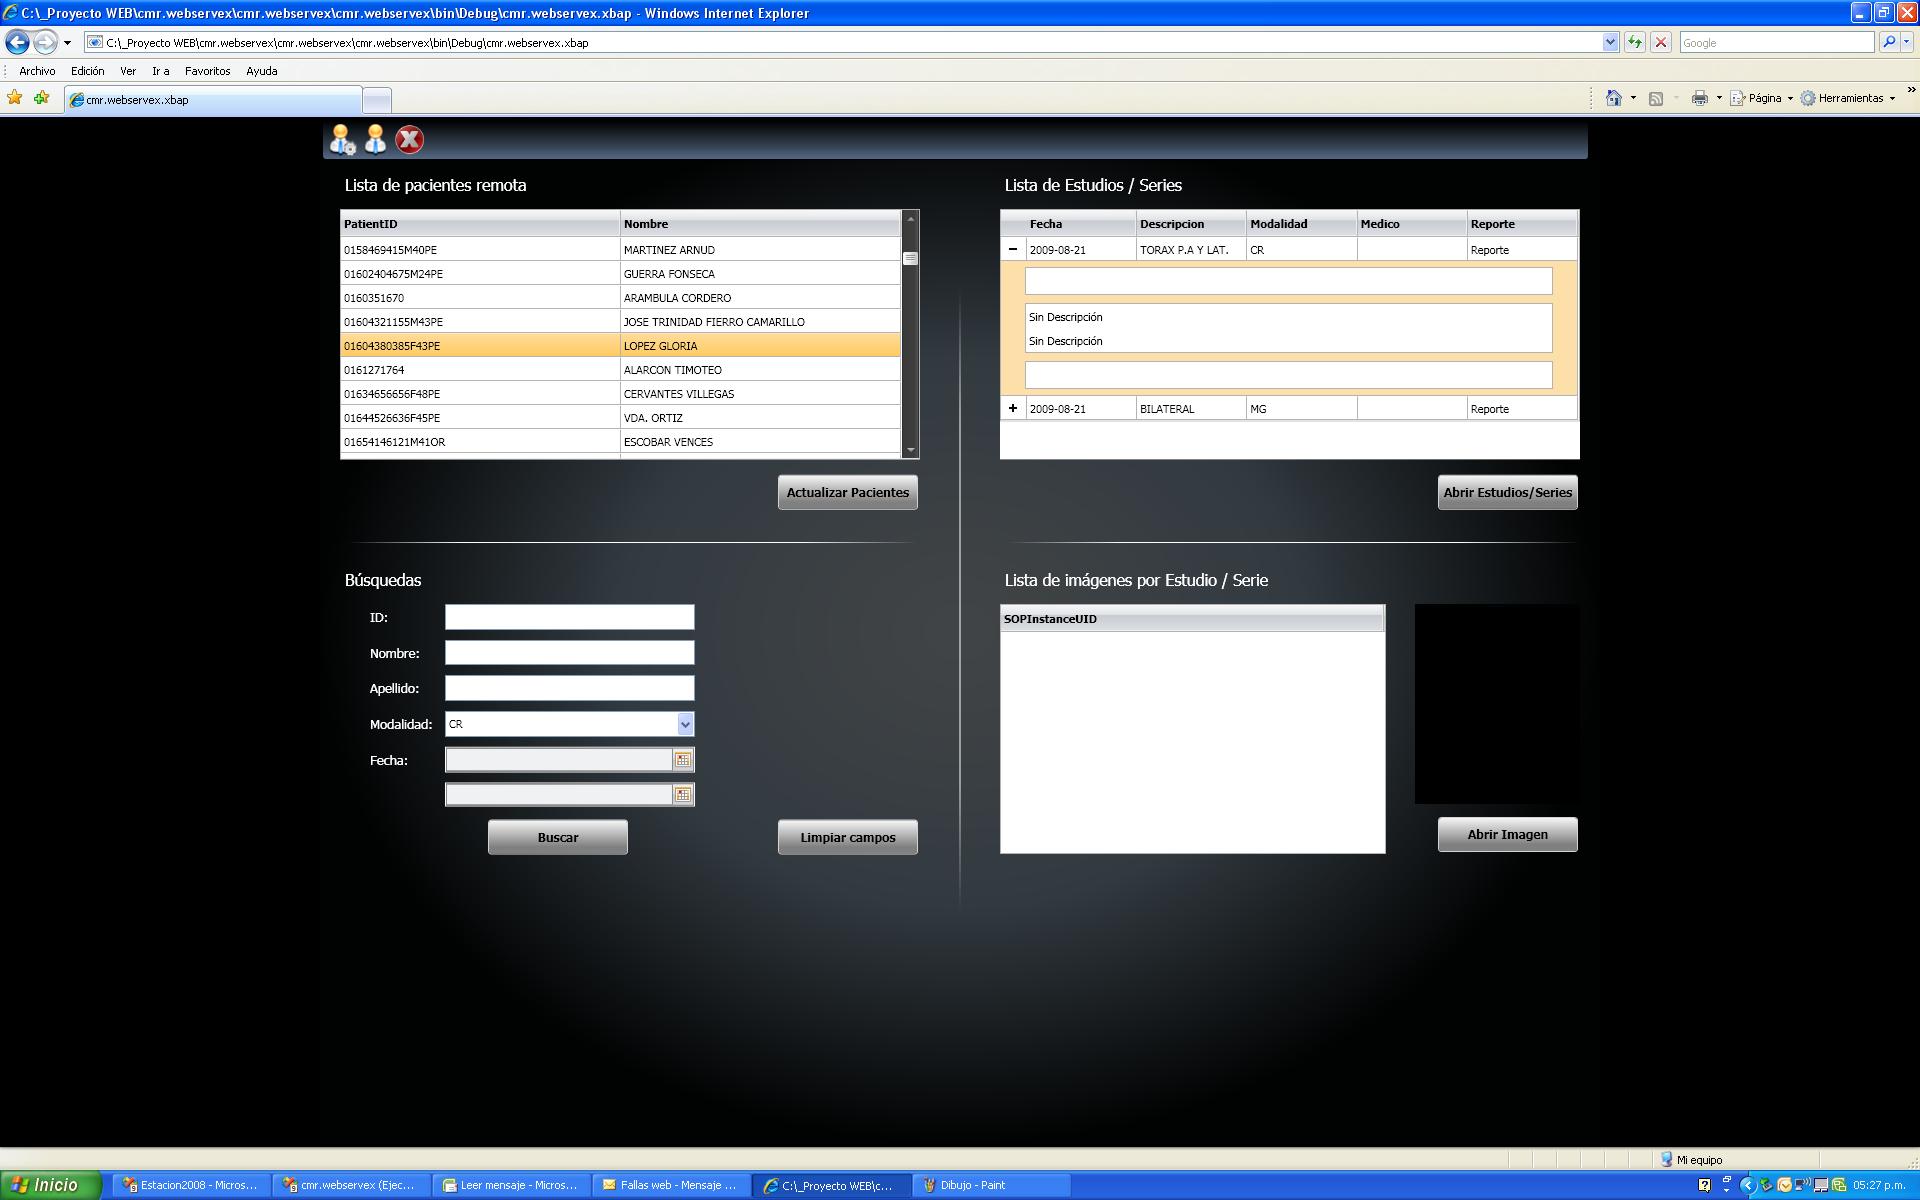Viewport: 1920px width, 1200px height.
Task: Click the user settings icon with gear
Action: click(342, 140)
